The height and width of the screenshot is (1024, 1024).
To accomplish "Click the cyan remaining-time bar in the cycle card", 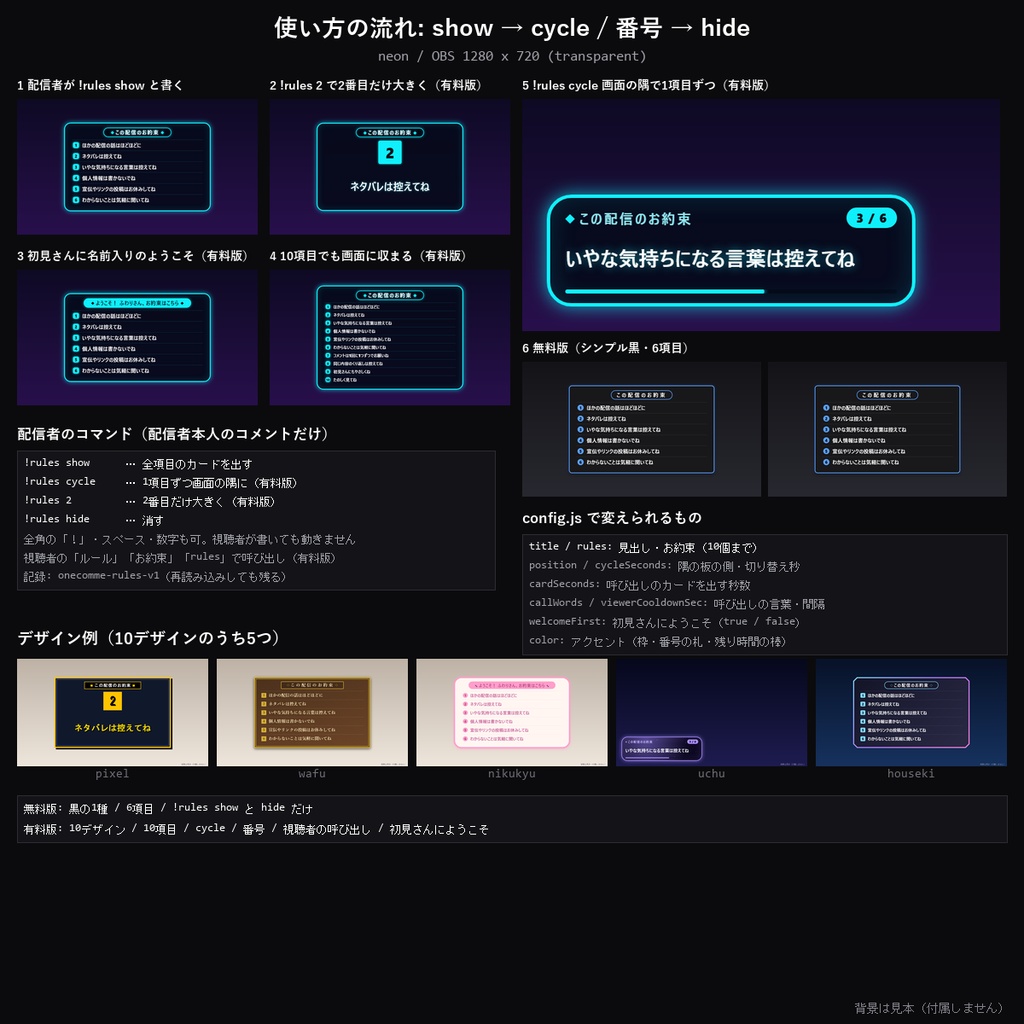I will click(x=665, y=291).
